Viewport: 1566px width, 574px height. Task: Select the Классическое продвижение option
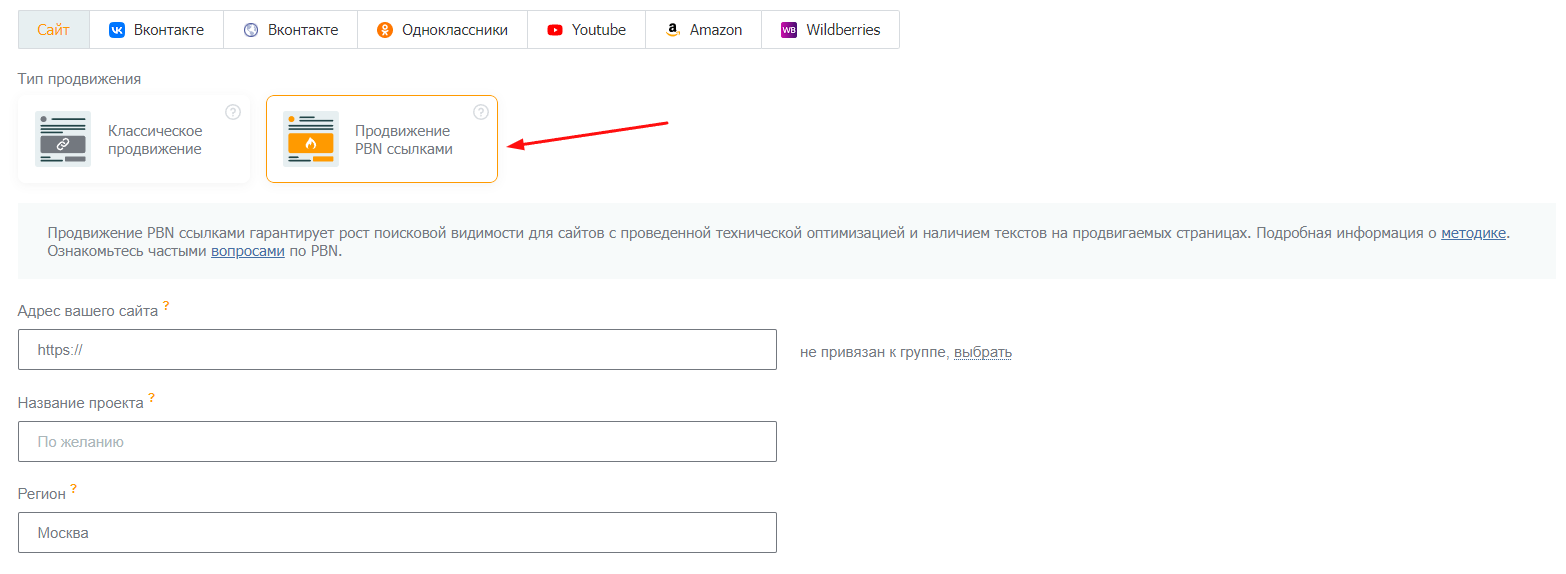[134, 140]
